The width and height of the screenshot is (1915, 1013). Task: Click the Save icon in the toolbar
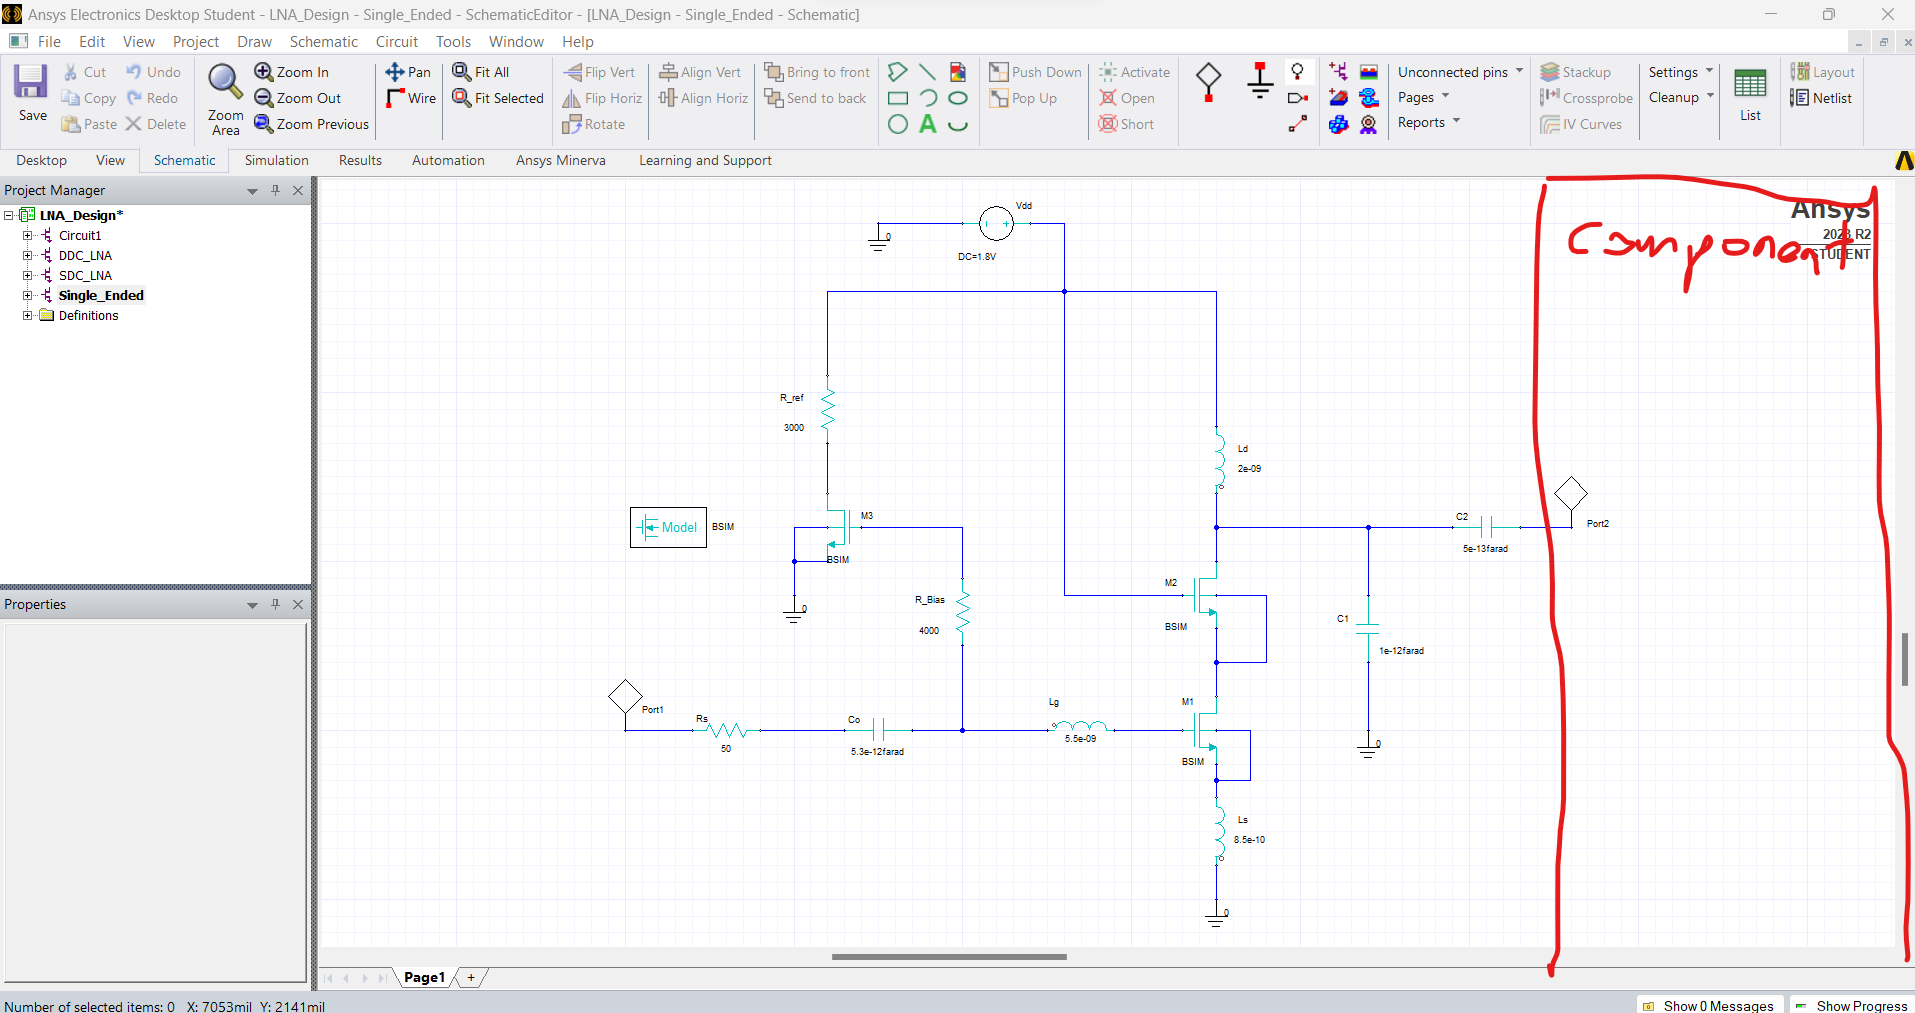[31, 92]
